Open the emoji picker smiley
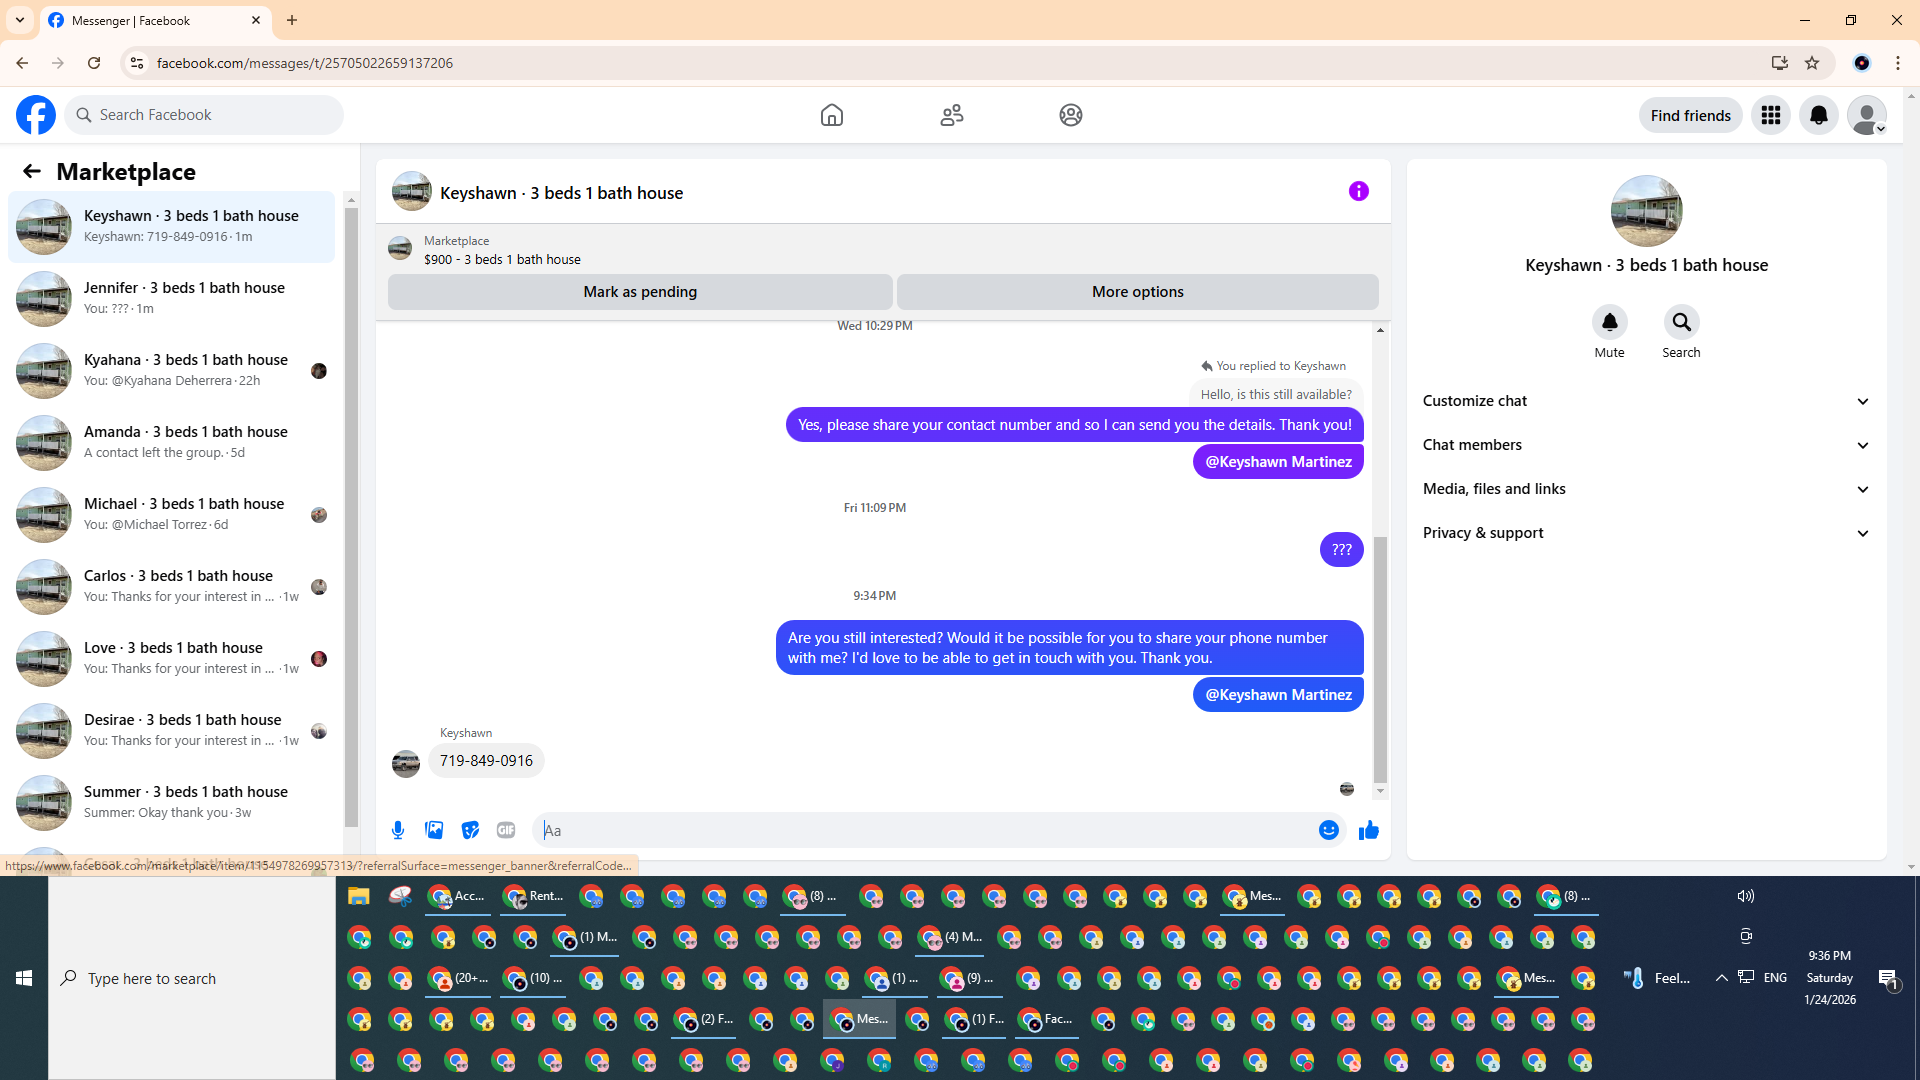 point(1328,830)
